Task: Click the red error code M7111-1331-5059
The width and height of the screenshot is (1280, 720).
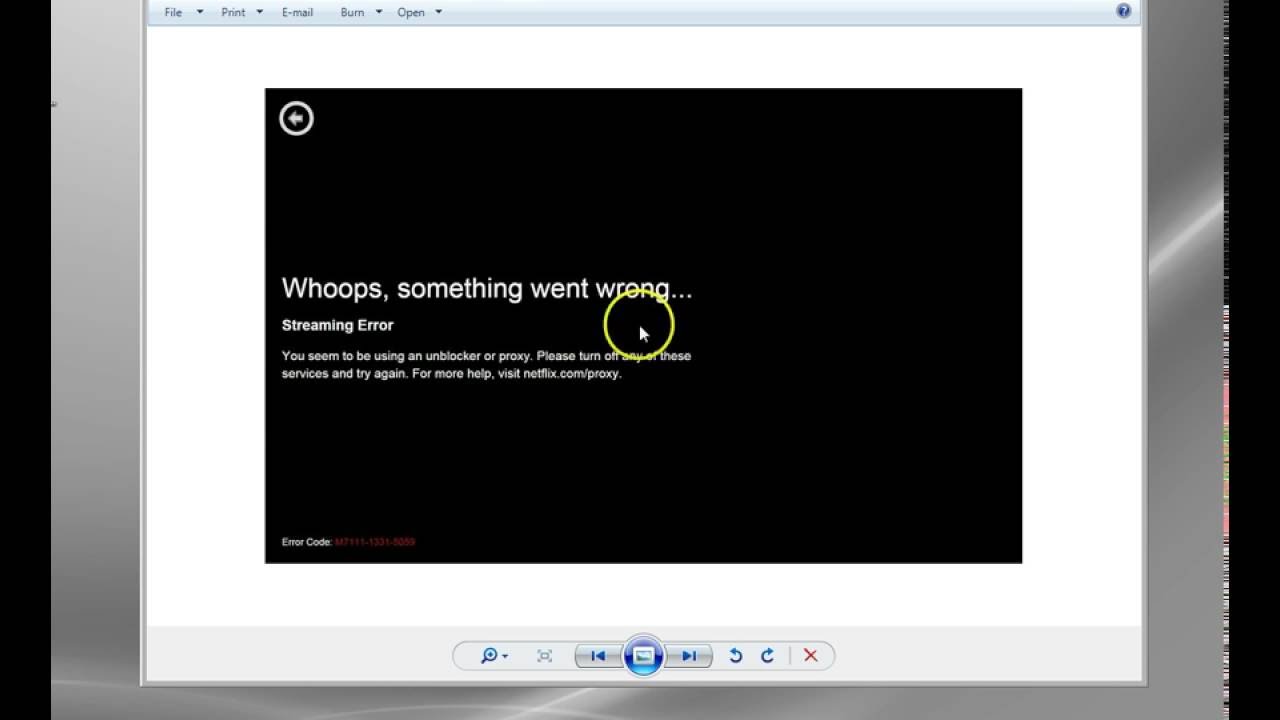Action: 375,542
